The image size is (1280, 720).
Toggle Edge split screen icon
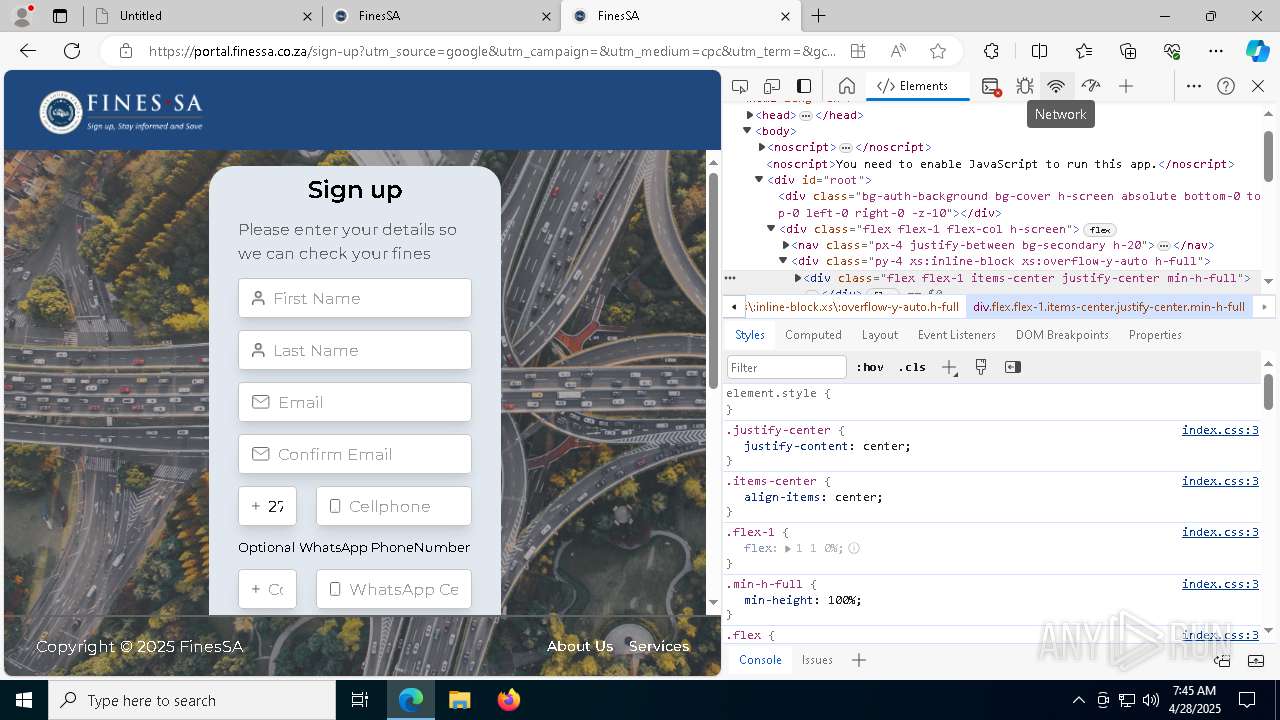[1039, 51]
